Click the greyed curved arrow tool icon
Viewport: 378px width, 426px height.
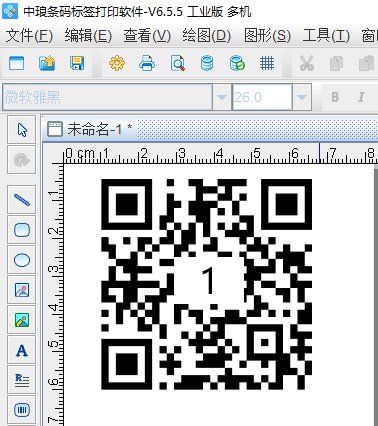coord(22,160)
